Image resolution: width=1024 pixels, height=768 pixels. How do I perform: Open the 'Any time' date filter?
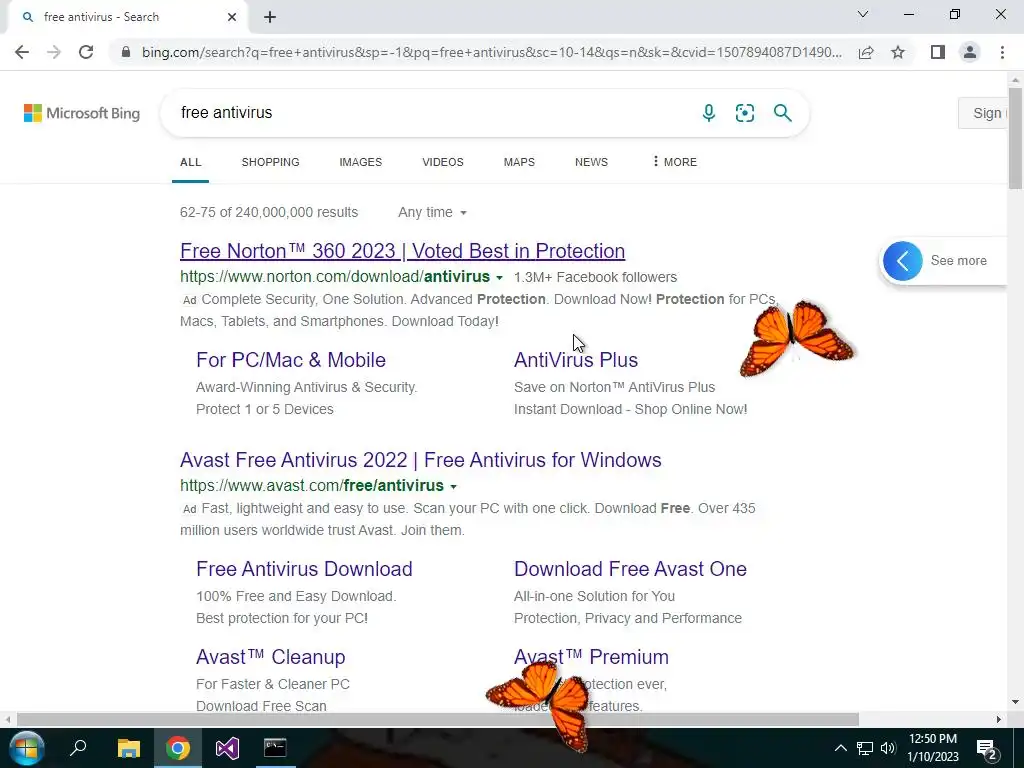(432, 212)
